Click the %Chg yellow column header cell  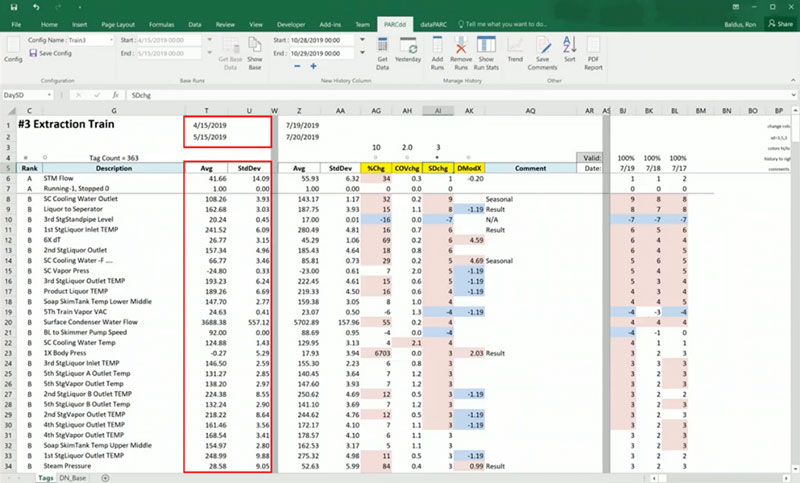[376, 168]
